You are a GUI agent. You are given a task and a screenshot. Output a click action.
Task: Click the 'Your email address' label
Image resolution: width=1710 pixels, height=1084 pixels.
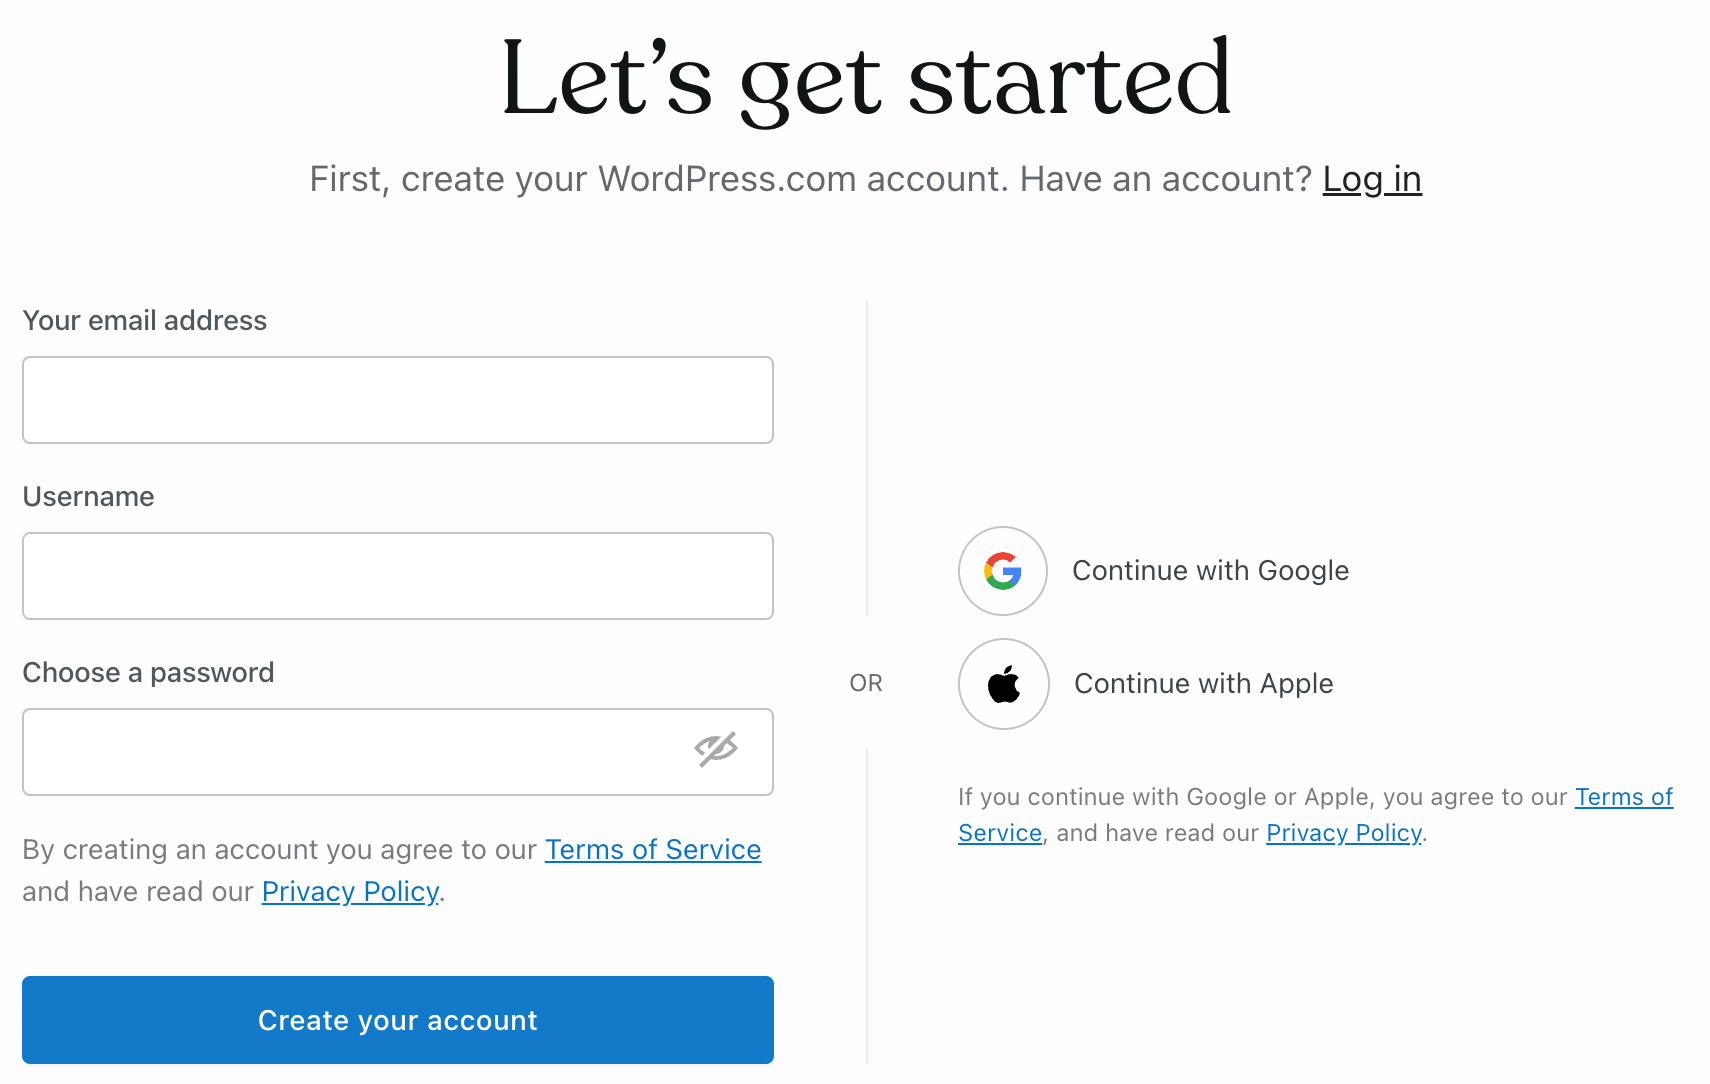pyautogui.click(x=145, y=321)
